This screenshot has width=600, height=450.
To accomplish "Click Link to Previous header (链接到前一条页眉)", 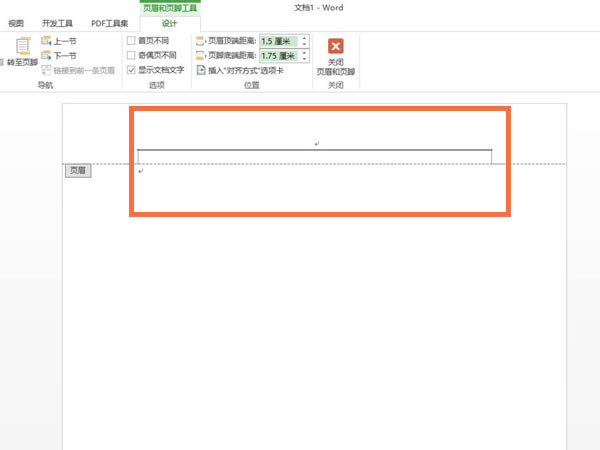I will point(78,70).
